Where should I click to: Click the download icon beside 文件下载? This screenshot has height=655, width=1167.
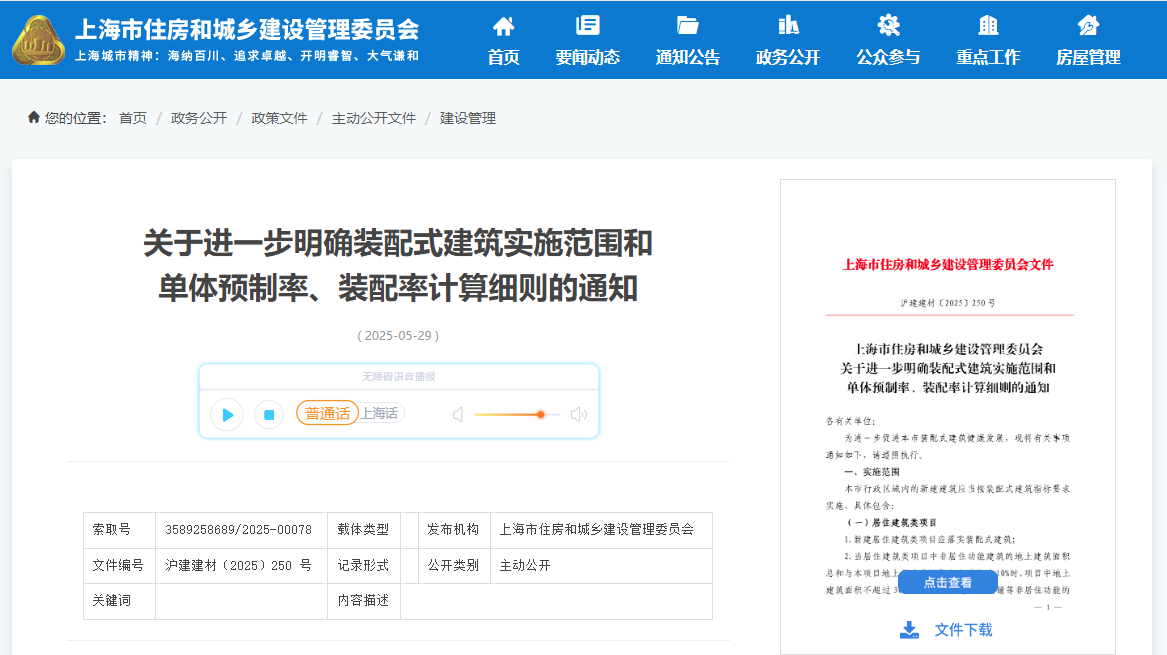pos(909,630)
